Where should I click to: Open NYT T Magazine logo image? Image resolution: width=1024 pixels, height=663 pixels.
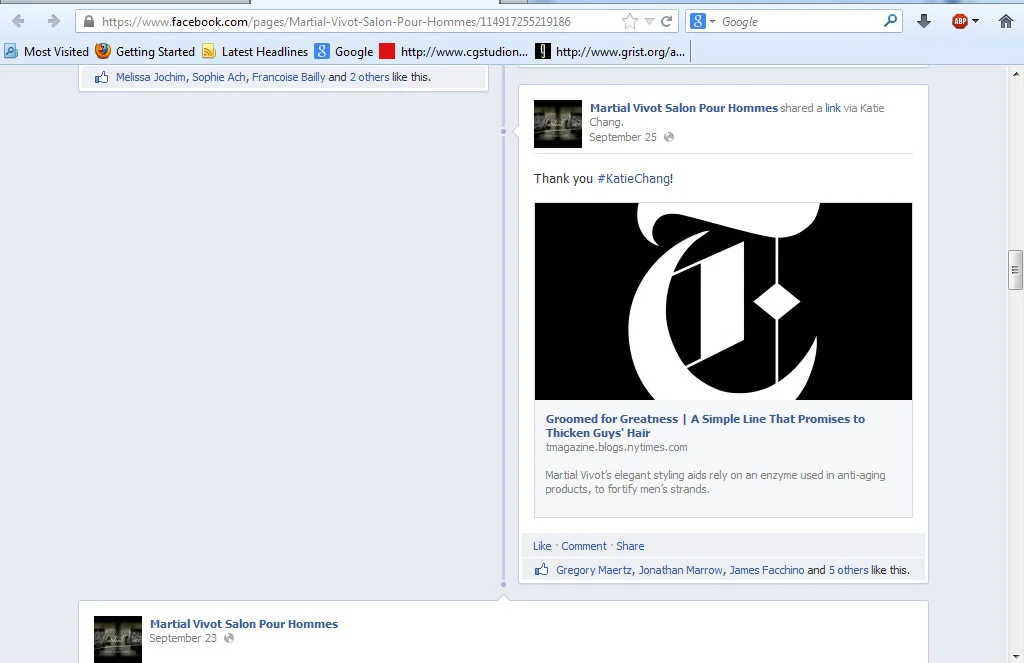click(723, 301)
